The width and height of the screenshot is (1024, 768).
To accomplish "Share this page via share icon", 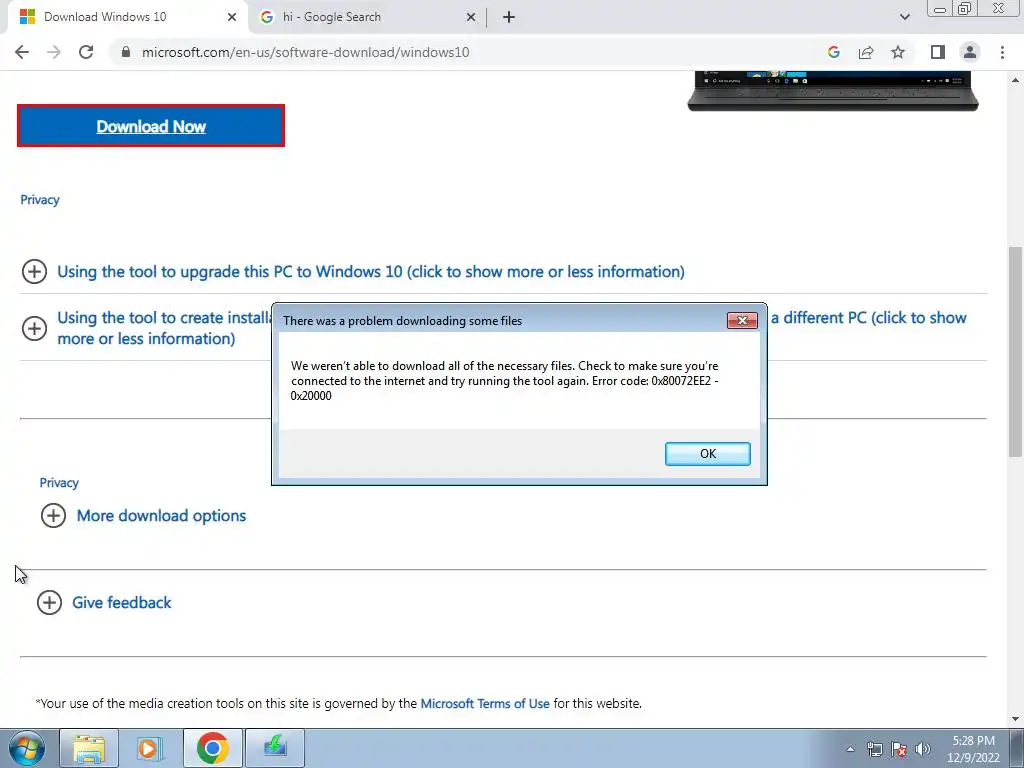I will pos(866,52).
